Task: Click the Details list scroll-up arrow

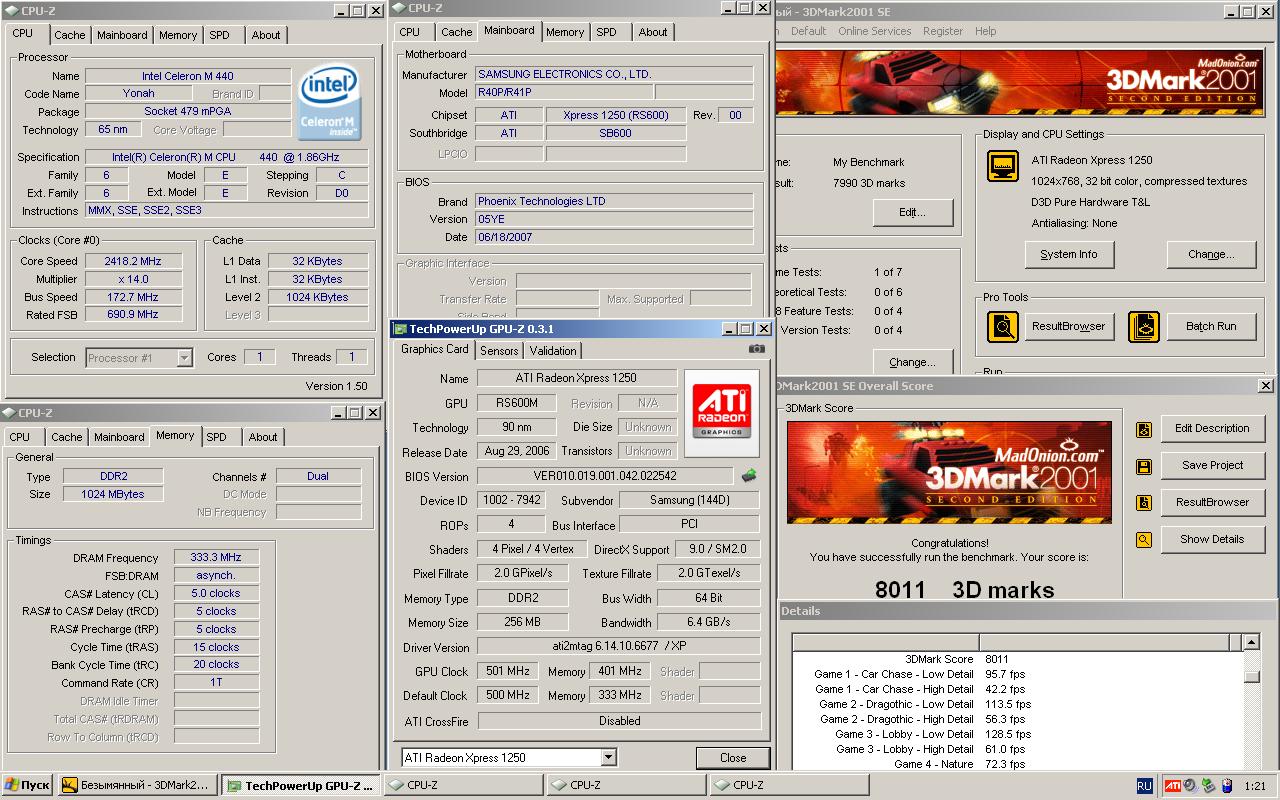Action: click(1251, 642)
